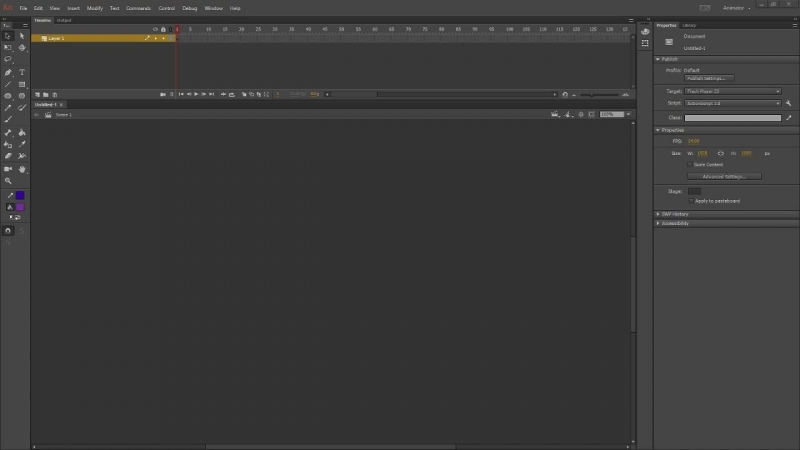Click the Publish Settings button
Viewport: 800px width, 450px height.
click(x=709, y=79)
